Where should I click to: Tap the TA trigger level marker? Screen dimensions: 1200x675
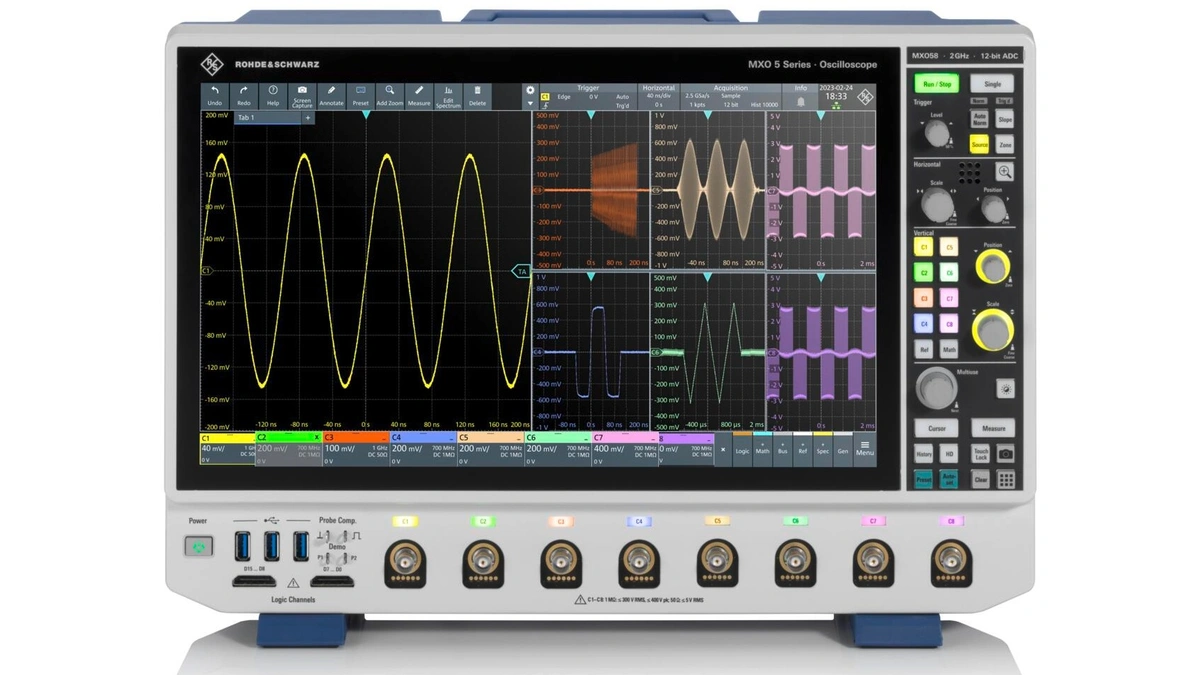(x=521, y=271)
